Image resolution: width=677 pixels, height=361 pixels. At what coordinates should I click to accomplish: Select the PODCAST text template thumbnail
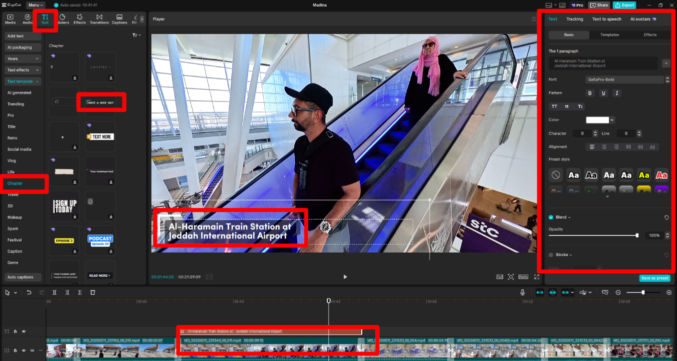click(x=100, y=241)
